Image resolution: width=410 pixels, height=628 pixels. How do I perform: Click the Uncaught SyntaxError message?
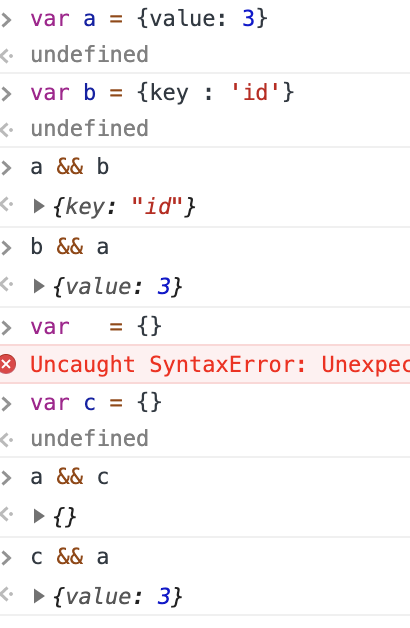coord(220,364)
